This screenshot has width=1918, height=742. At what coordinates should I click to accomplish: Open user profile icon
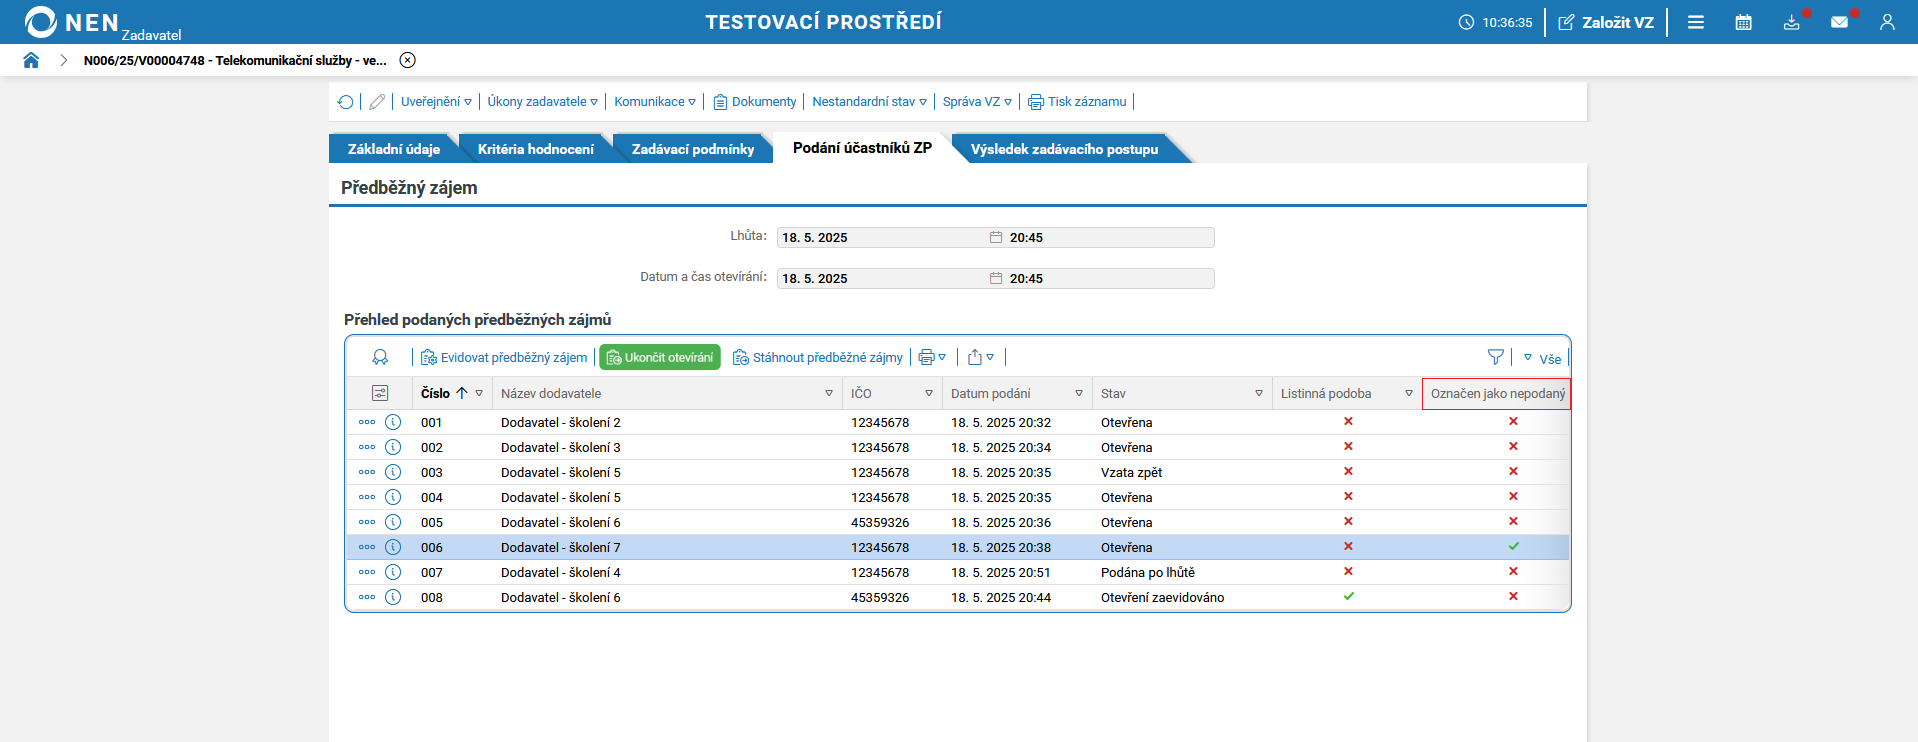[1887, 22]
